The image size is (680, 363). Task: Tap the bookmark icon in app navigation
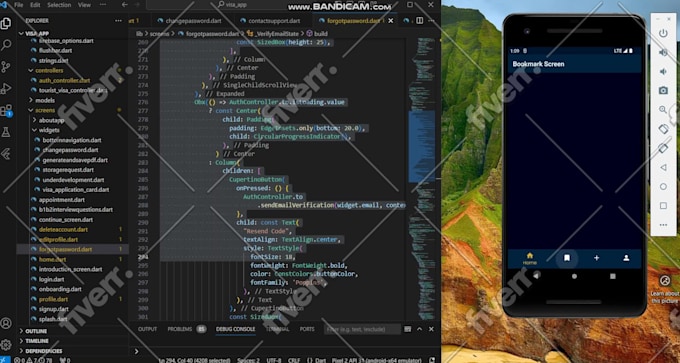click(x=566, y=258)
